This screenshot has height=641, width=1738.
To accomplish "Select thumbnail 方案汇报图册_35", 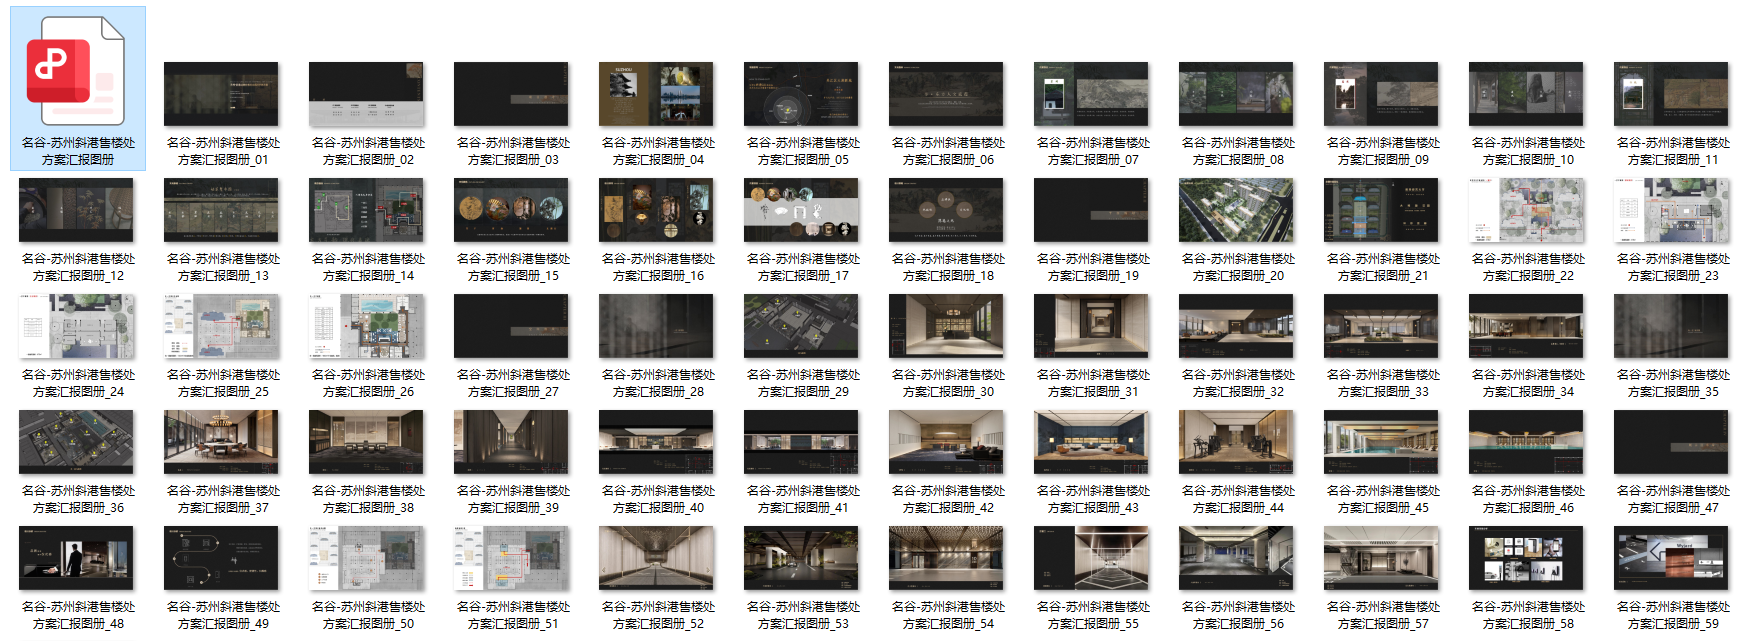I will point(1671,326).
